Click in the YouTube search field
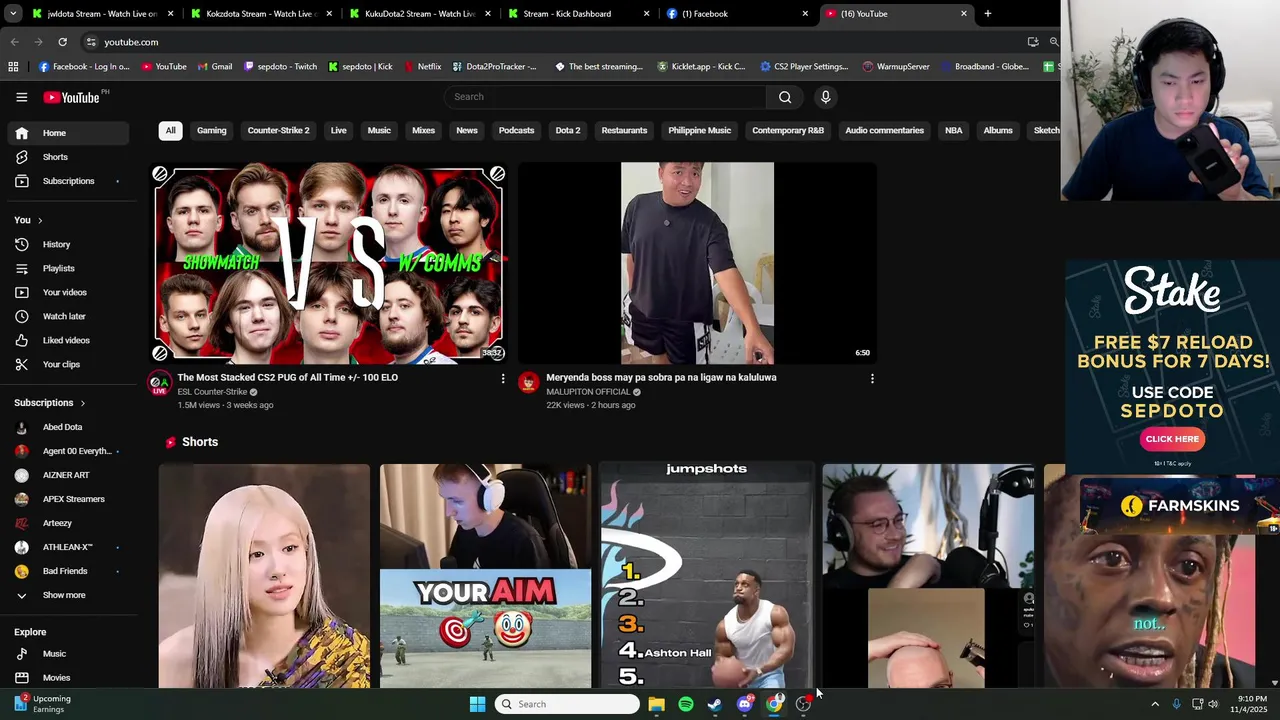Viewport: 1280px width, 720px height. click(605, 97)
